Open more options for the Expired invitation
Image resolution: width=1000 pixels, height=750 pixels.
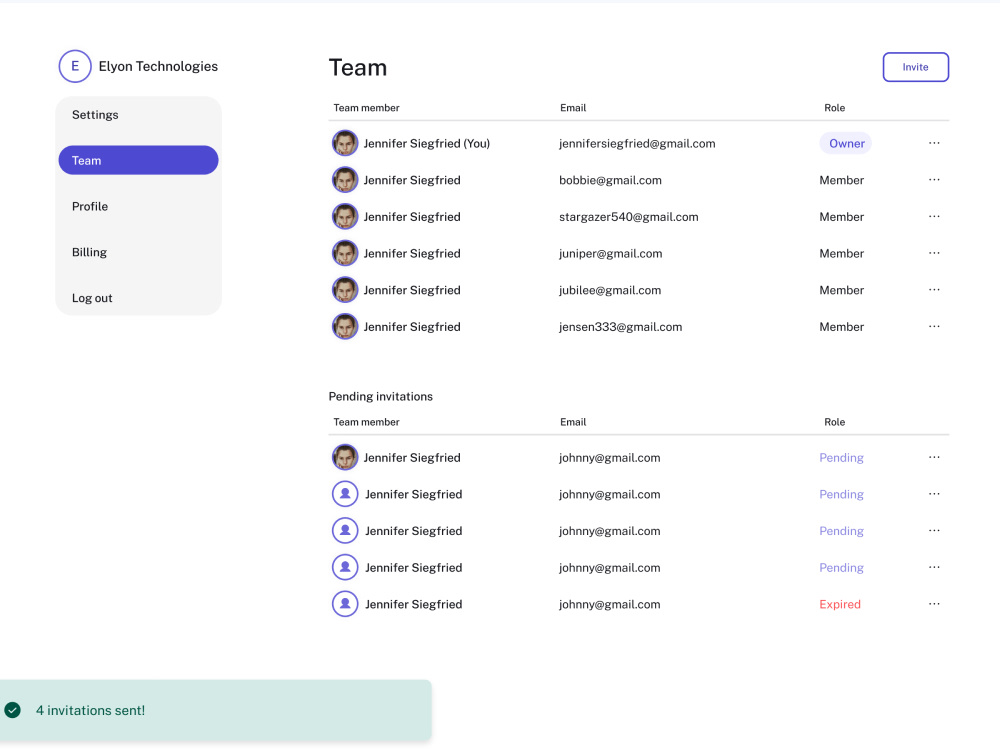[934, 604]
